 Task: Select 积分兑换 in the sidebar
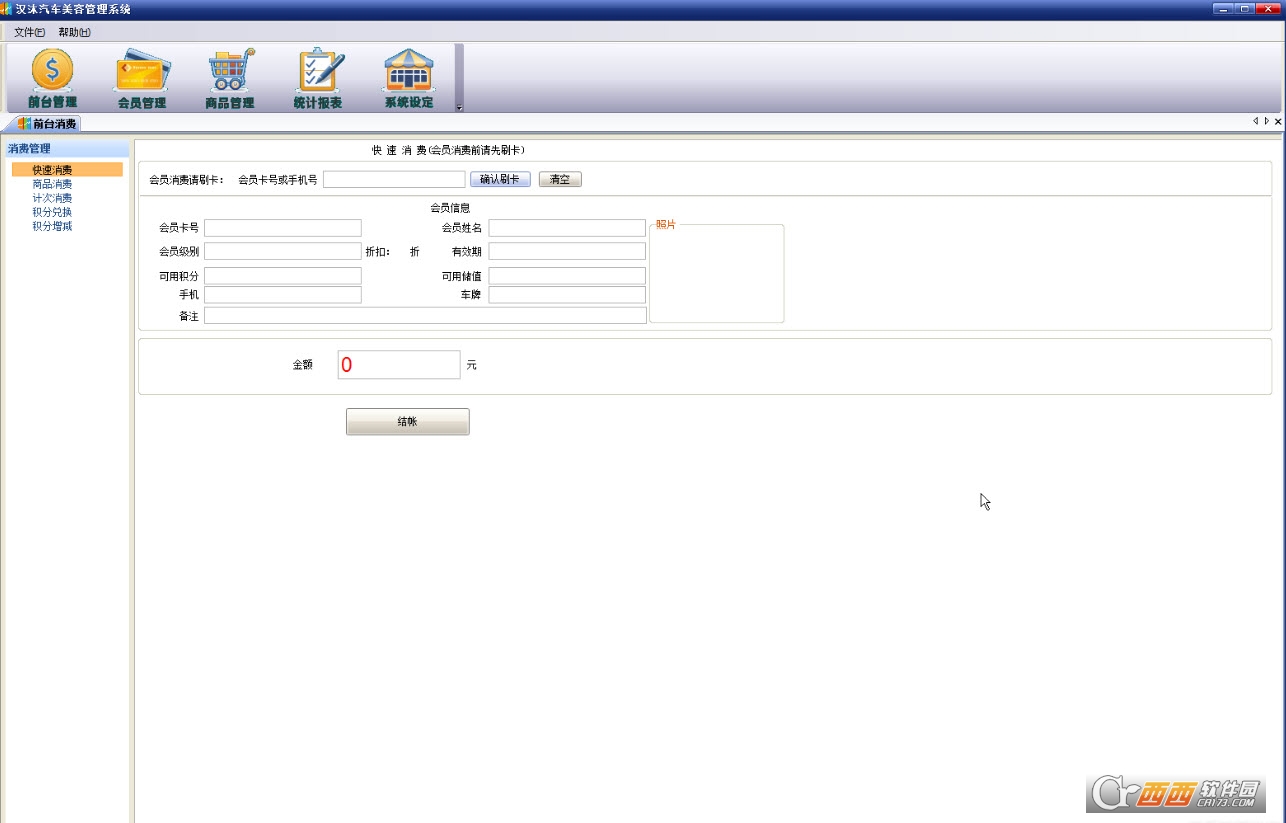pyautogui.click(x=52, y=212)
